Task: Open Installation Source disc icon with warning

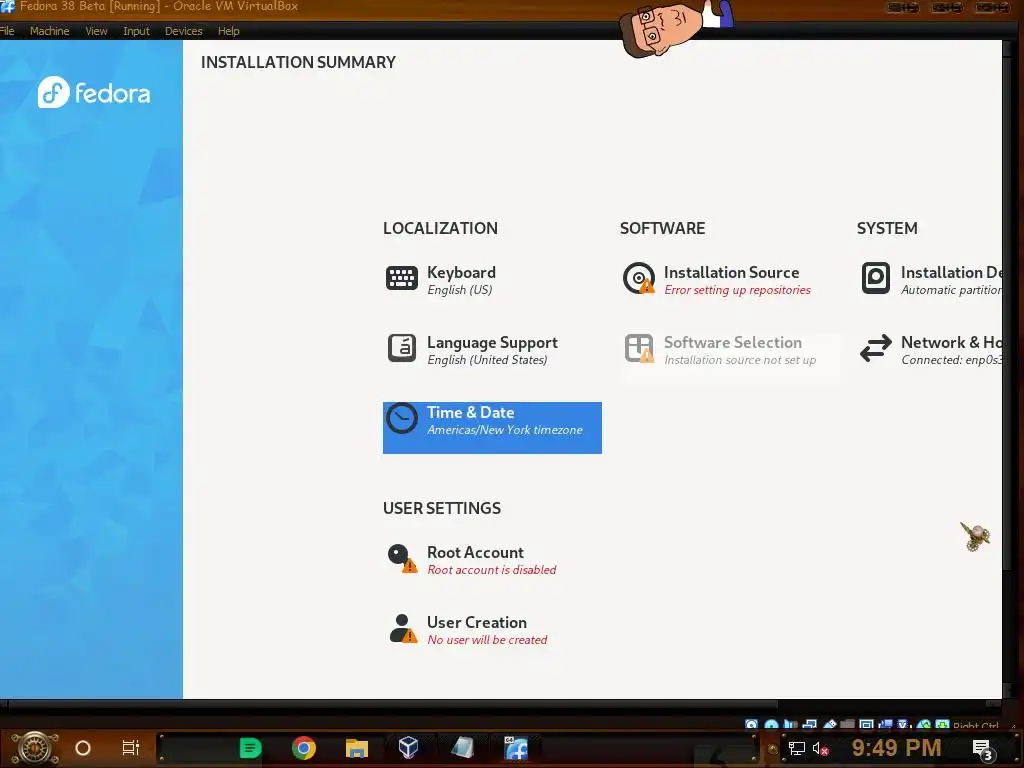Action: click(x=639, y=278)
